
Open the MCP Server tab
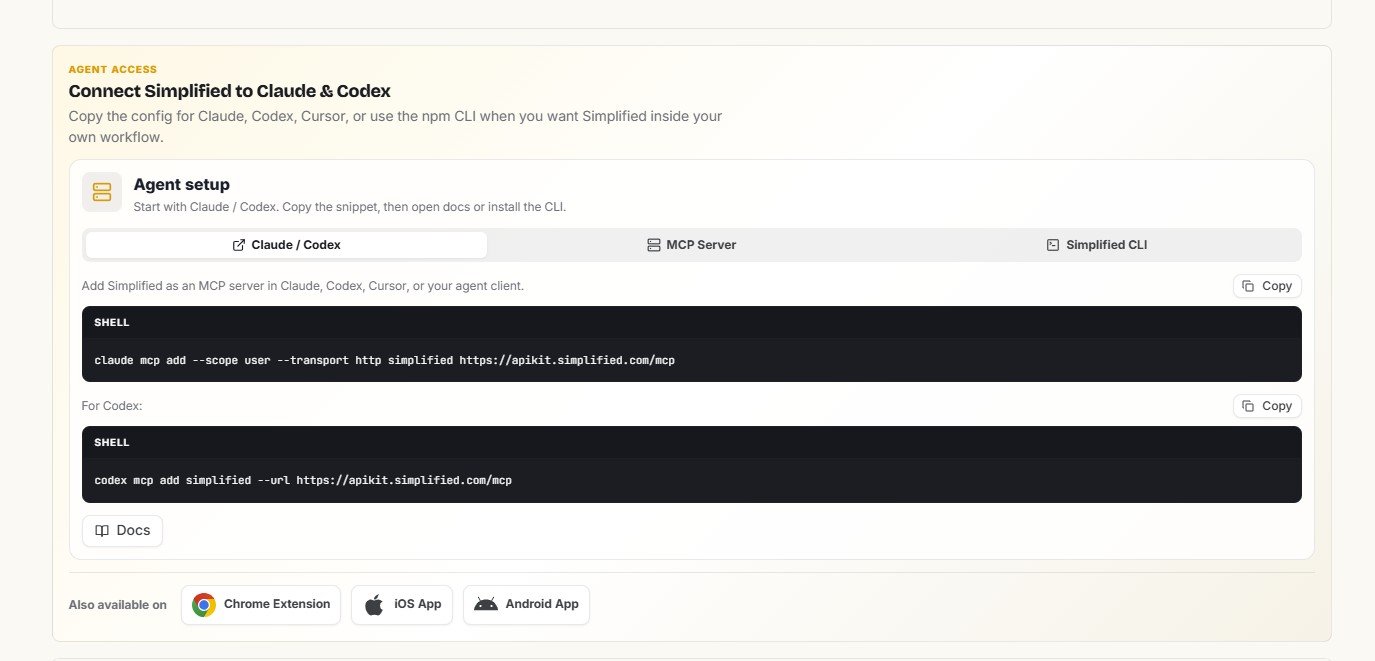pyautogui.click(x=692, y=245)
